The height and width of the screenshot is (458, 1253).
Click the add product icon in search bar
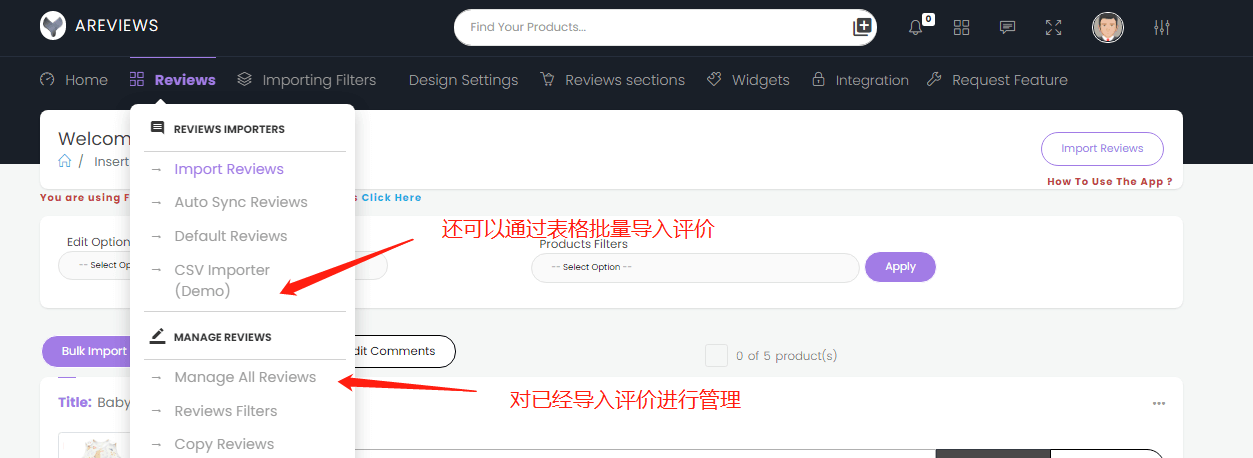[x=862, y=27]
